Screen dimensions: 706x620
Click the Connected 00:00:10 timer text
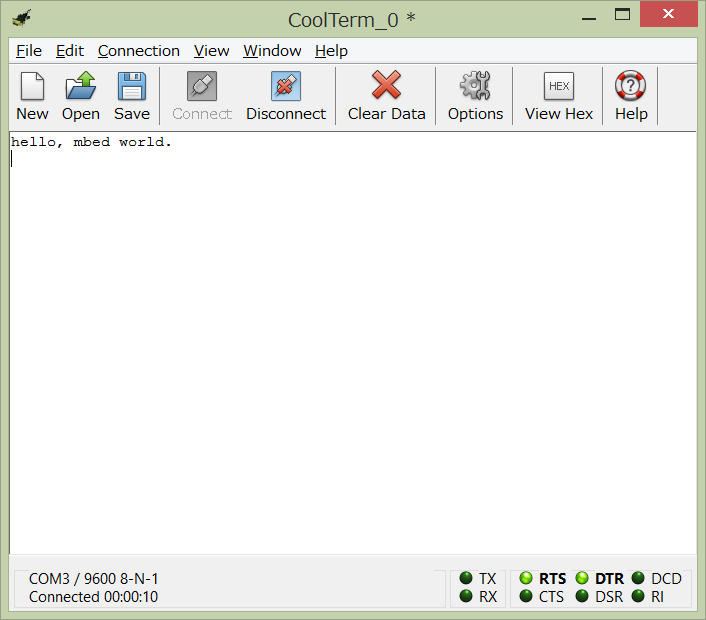tap(94, 597)
